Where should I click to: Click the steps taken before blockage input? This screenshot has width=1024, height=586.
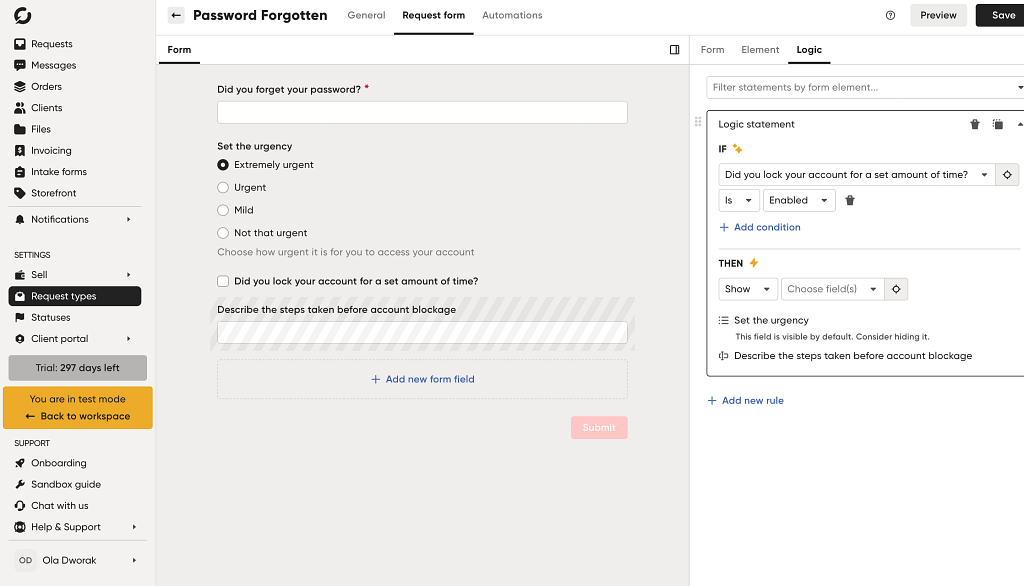(423, 333)
